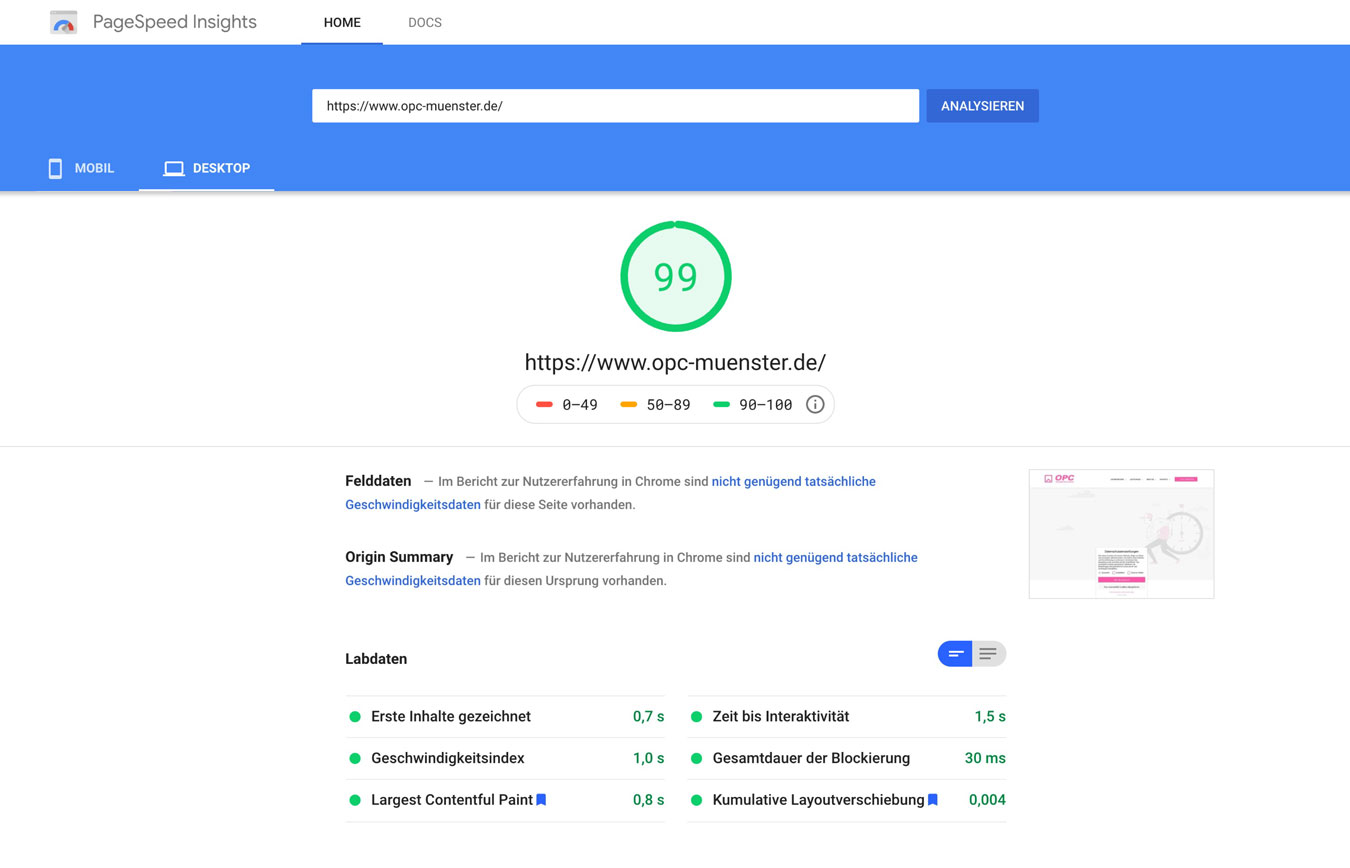This screenshot has height=868, width=1350.
Task: Click the Erste Inhalte gezeichnet metric
Action: point(505,716)
